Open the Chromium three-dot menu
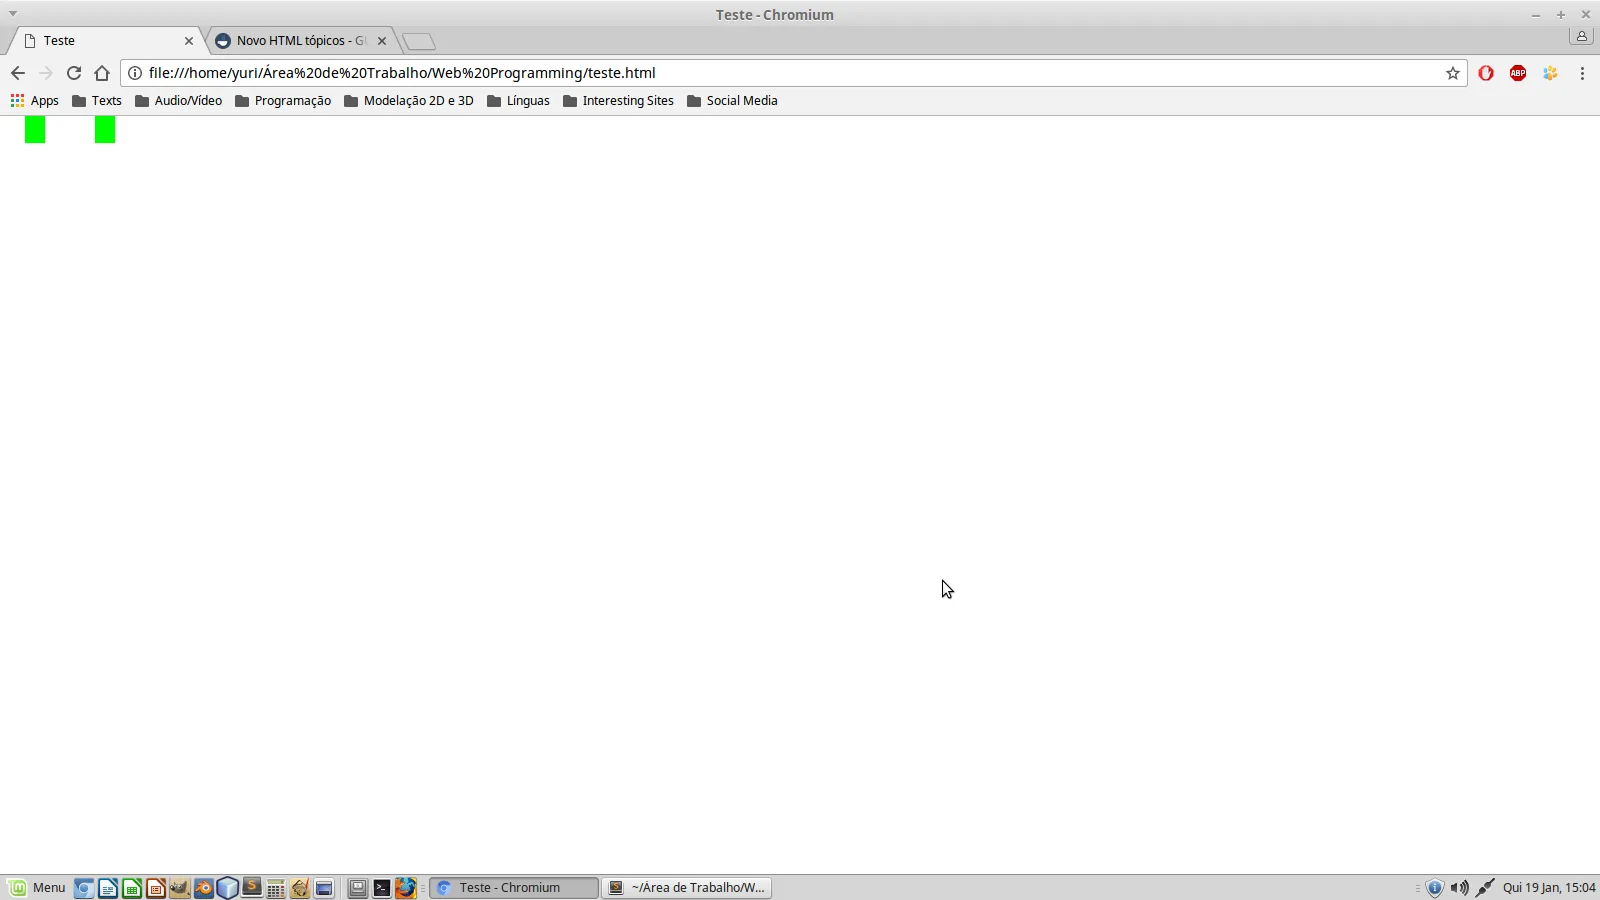The width and height of the screenshot is (1600, 900). 1582,73
